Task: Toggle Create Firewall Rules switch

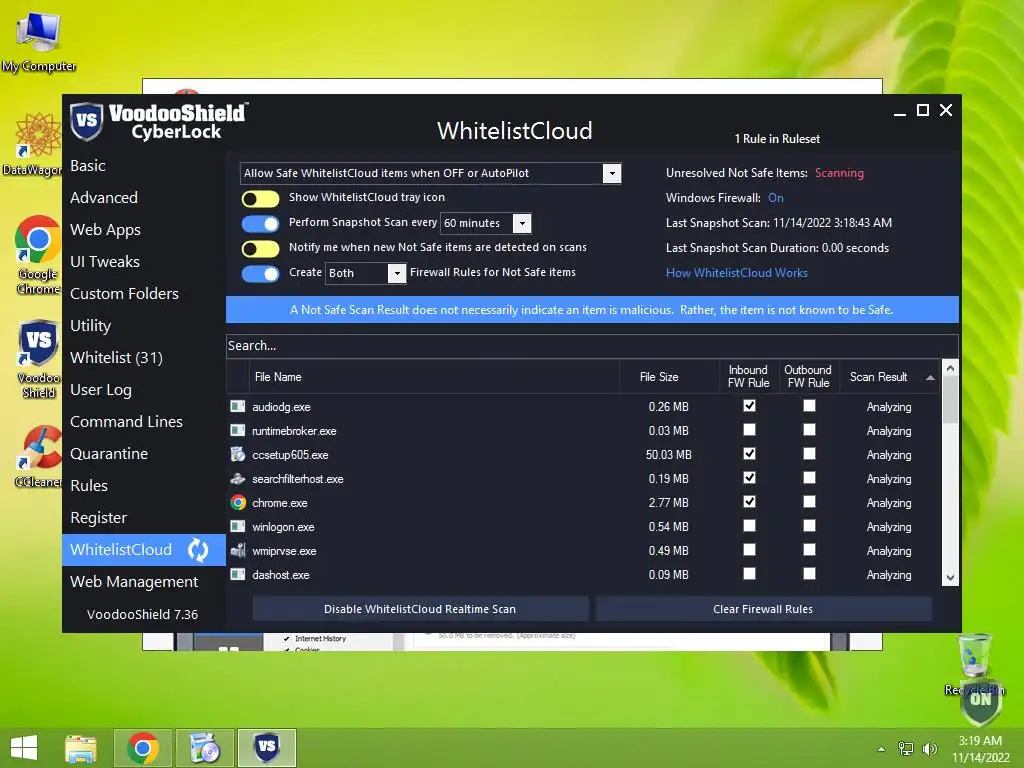Action: [260, 274]
